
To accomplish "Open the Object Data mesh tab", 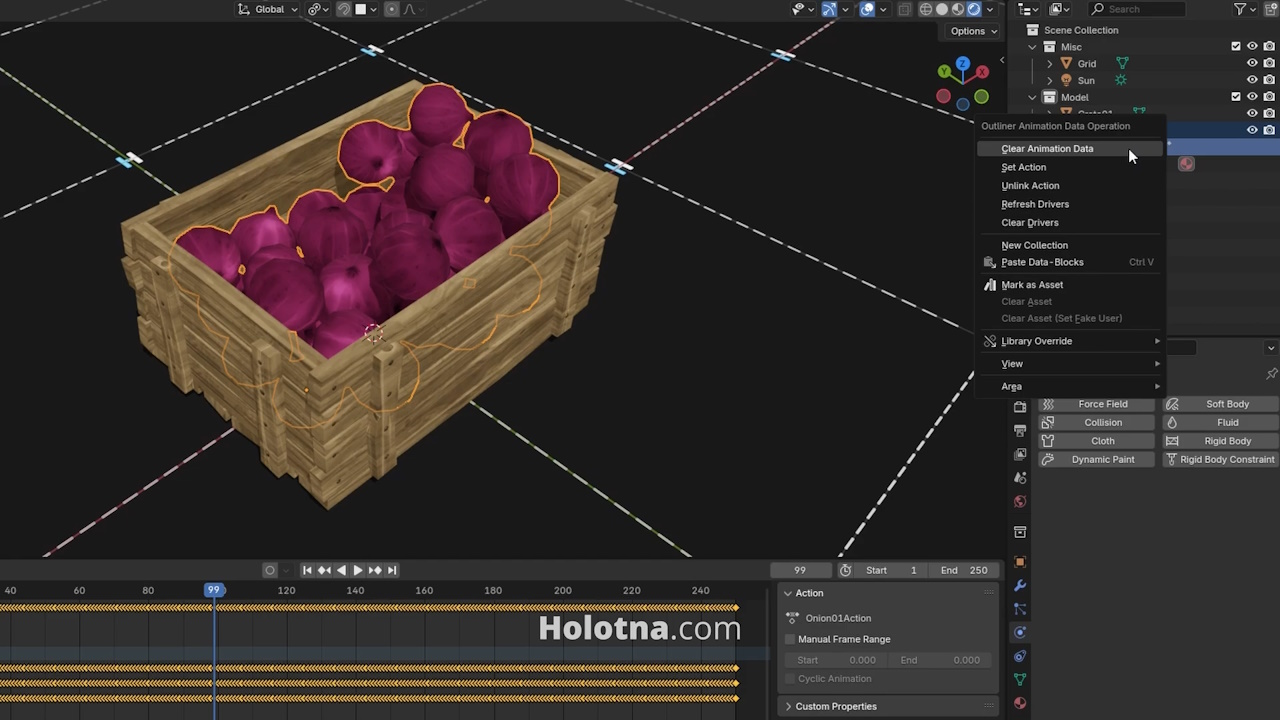I will [x=1020, y=680].
